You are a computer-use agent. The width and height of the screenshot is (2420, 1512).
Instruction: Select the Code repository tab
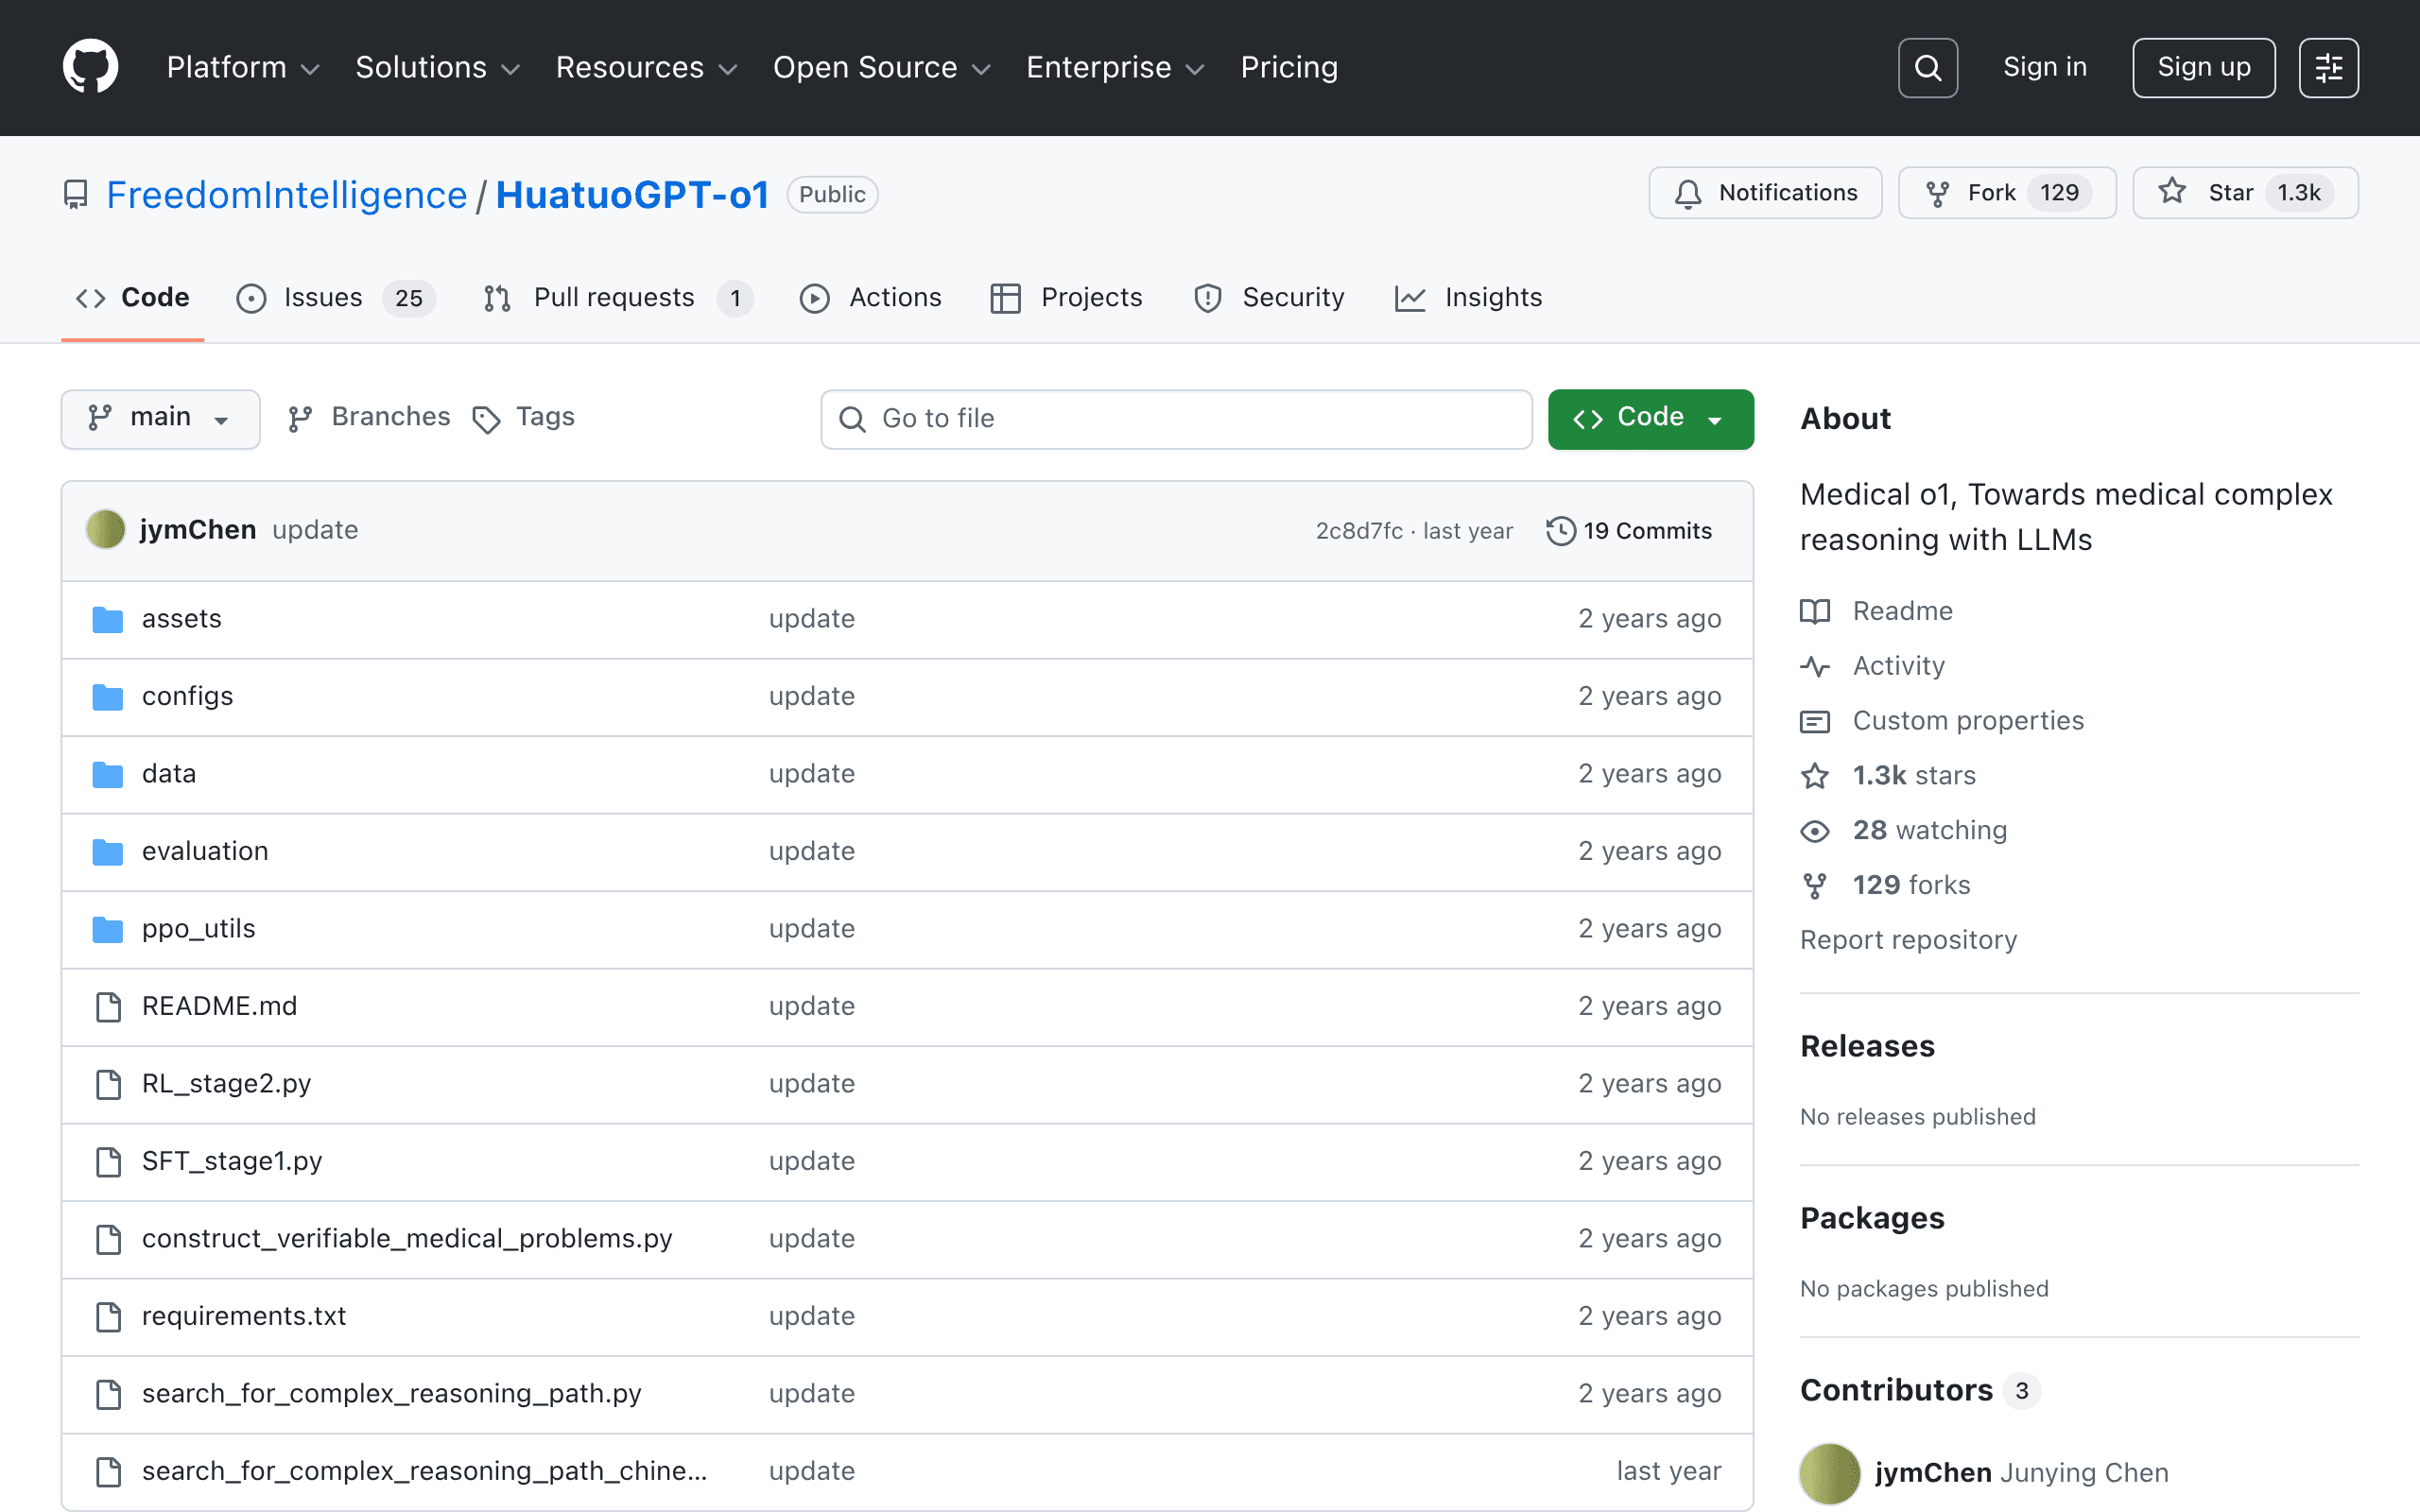tap(133, 298)
